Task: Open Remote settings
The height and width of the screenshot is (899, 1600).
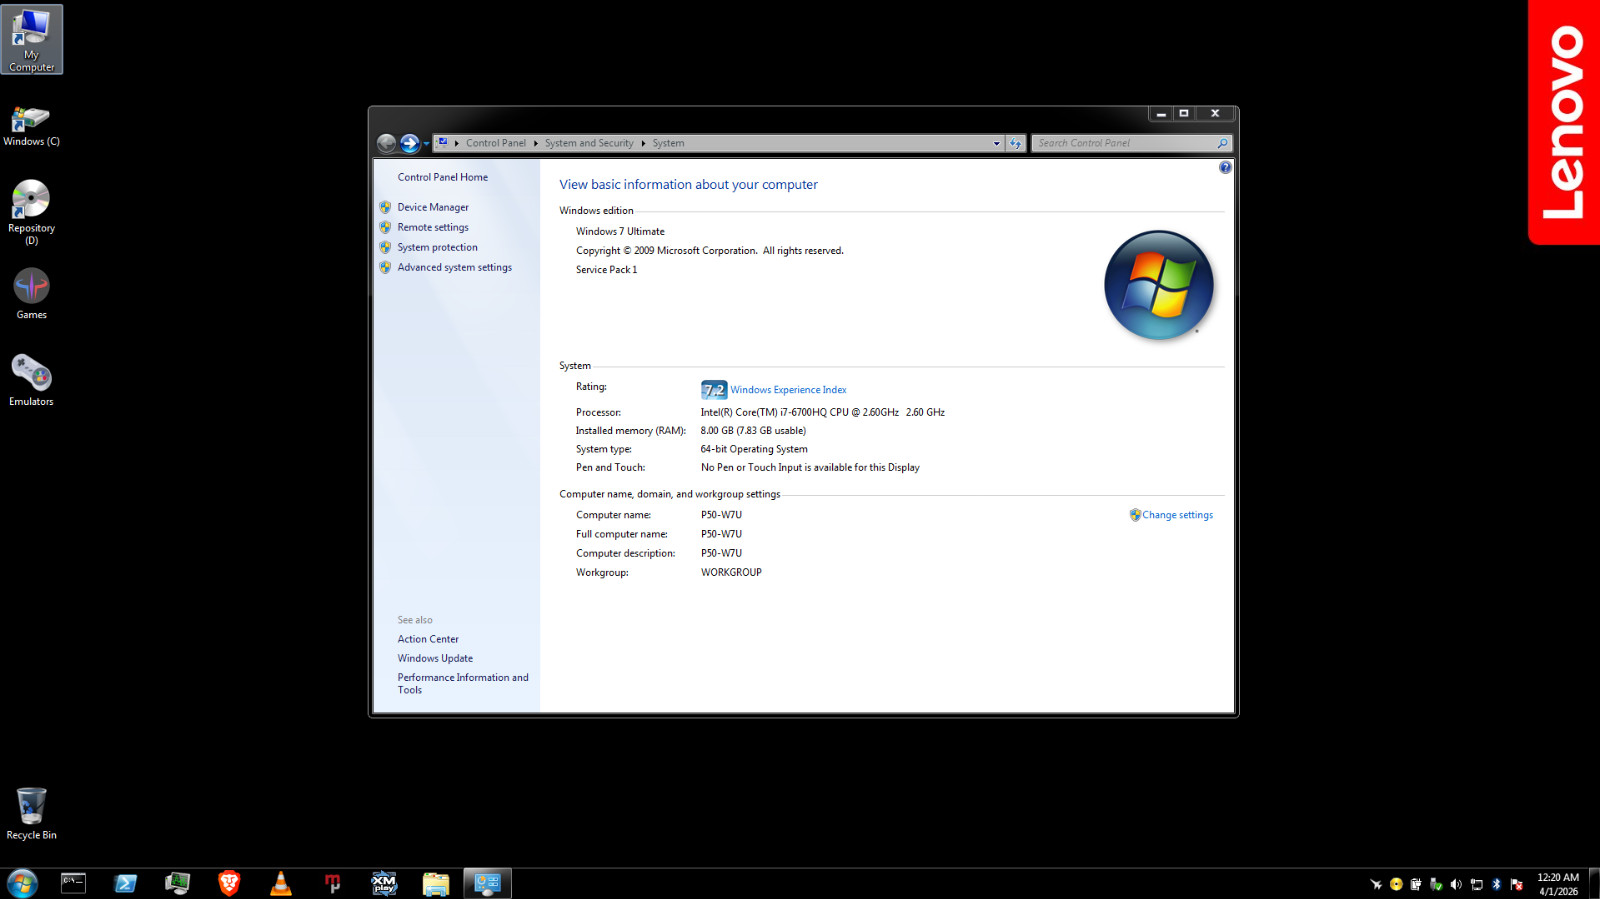Action: click(x=433, y=227)
